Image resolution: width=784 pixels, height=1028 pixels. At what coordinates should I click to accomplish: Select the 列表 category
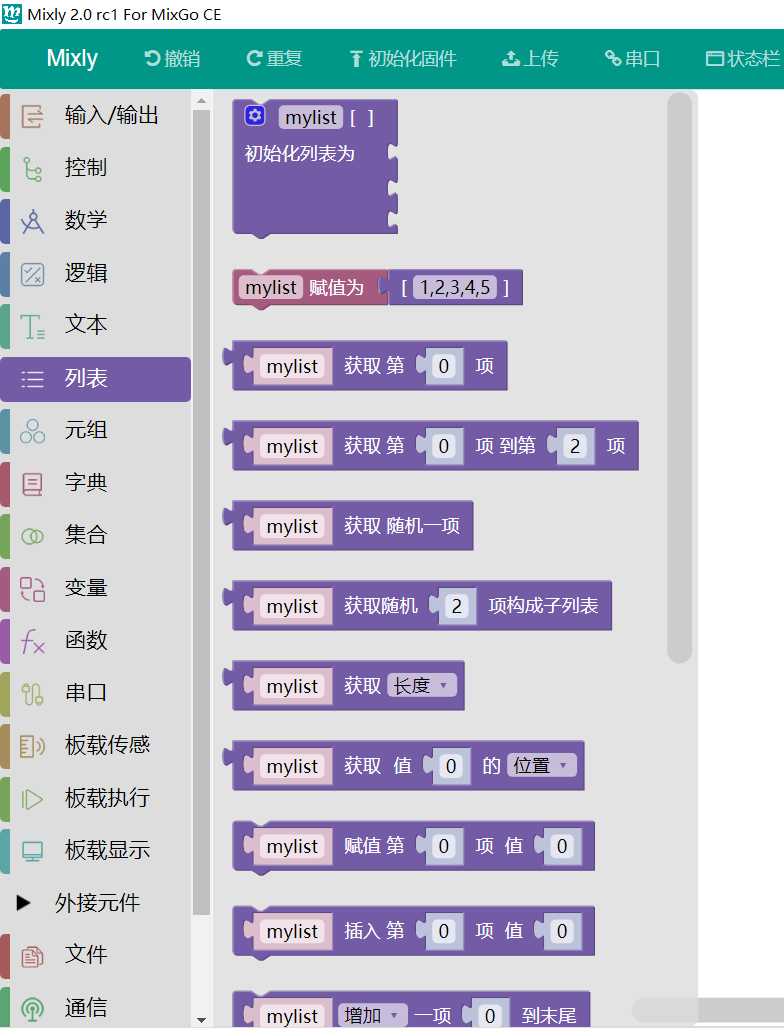[x=96, y=379]
